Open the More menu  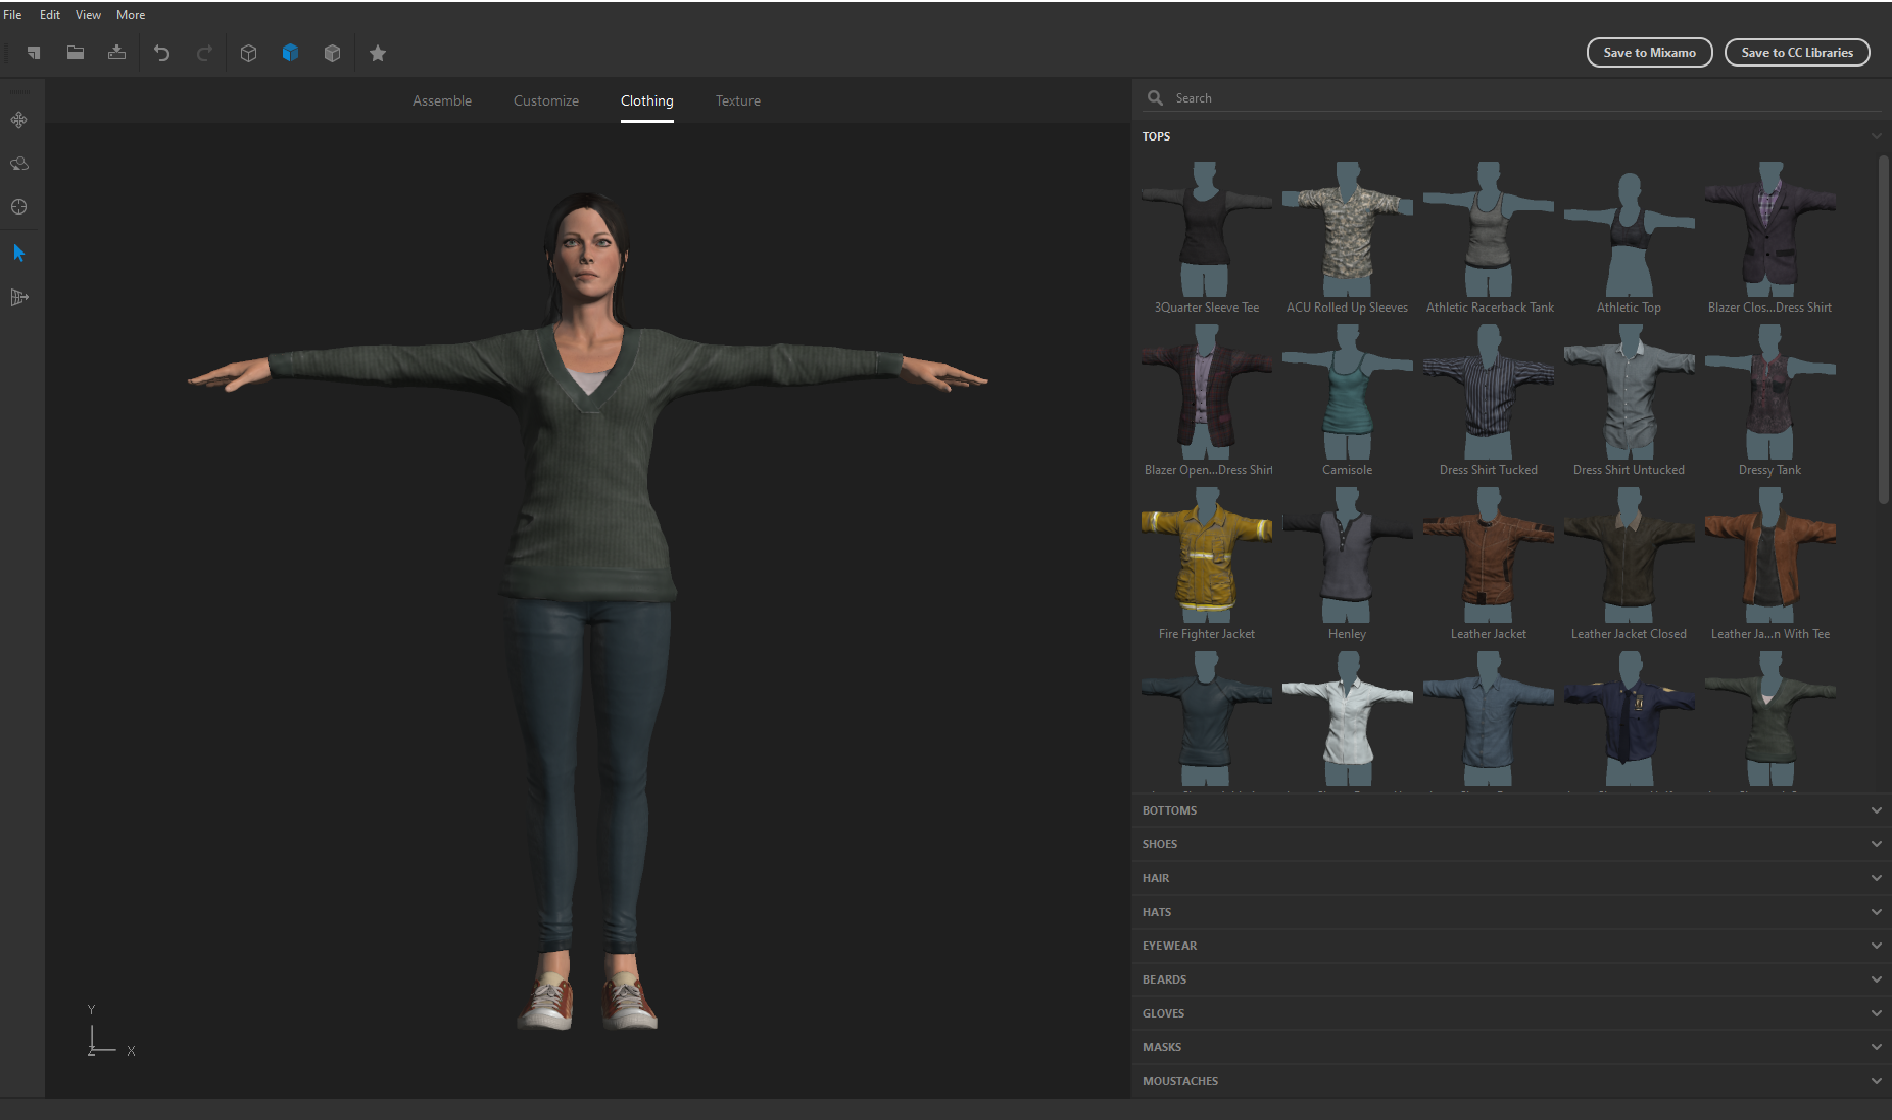(x=131, y=15)
